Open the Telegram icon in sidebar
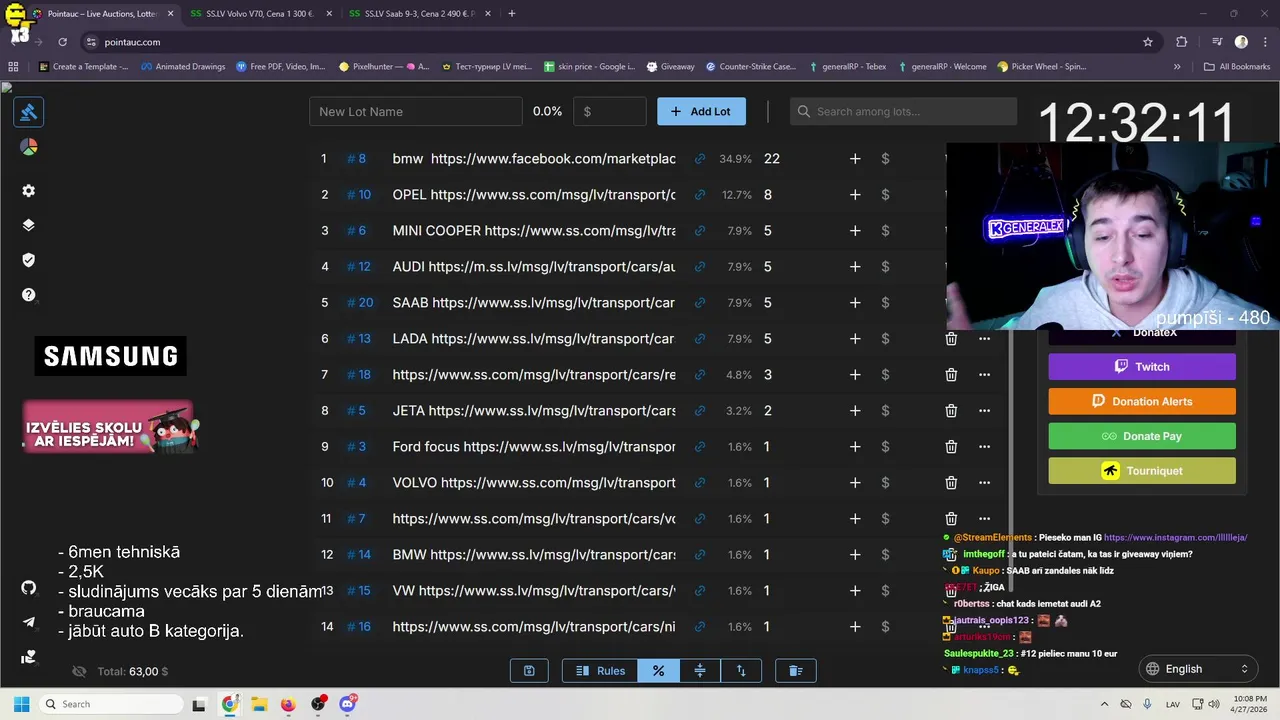Image resolution: width=1280 pixels, height=720 pixels. 28,622
